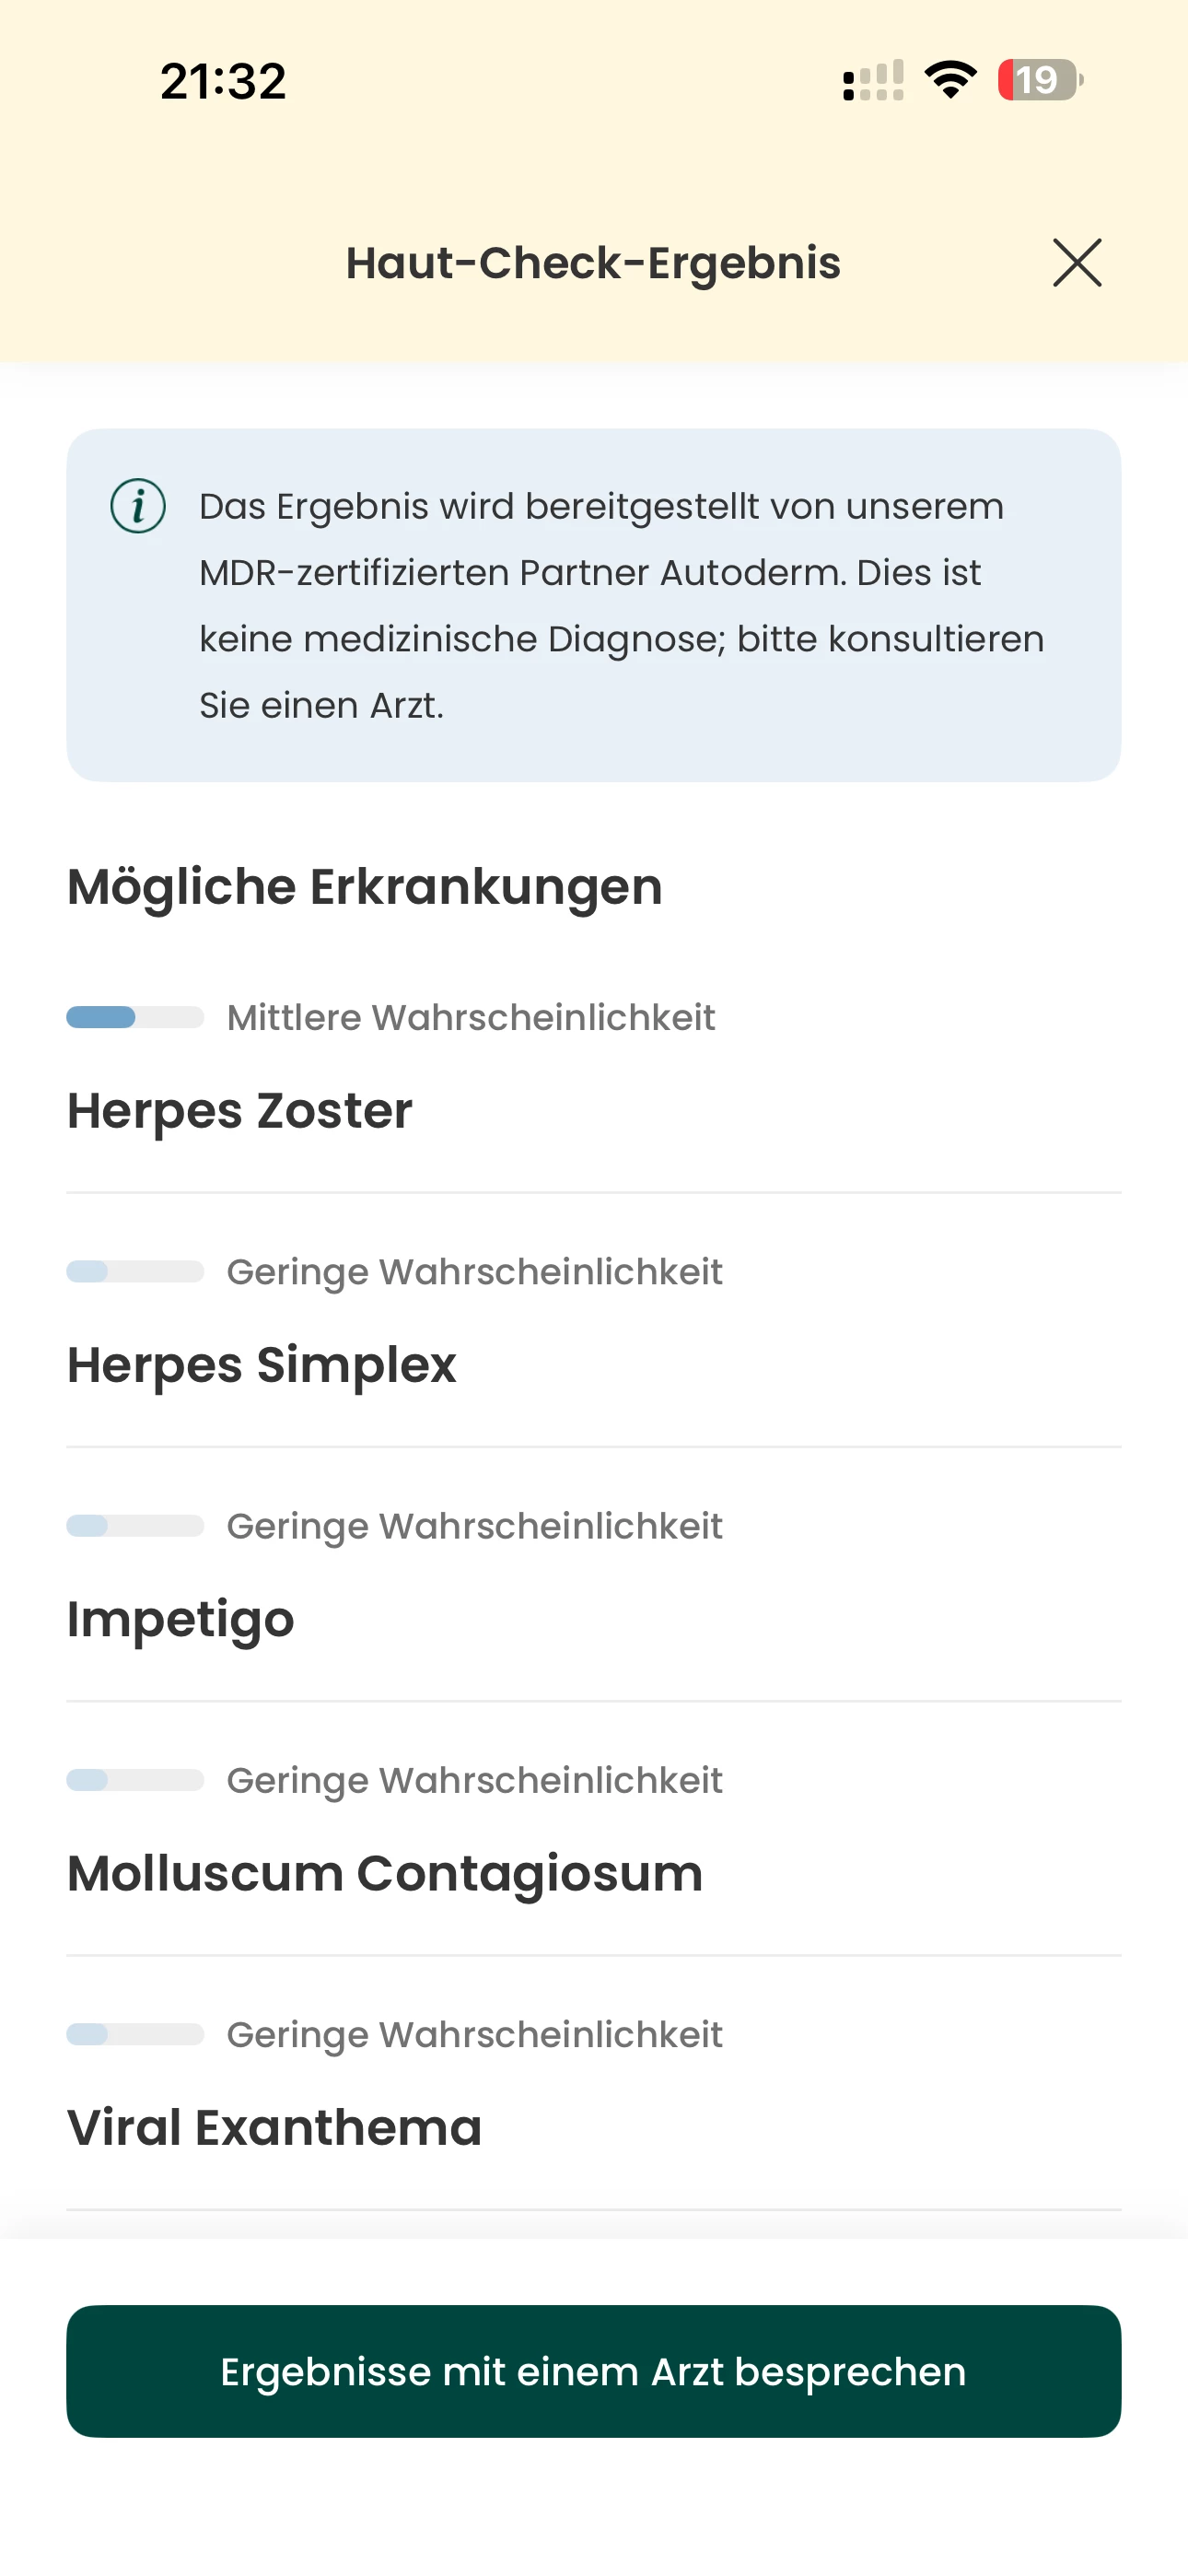Tap the X icon to dismiss Haut-Check-Ergebnis
1188x2576 pixels.
point(1076,263)
